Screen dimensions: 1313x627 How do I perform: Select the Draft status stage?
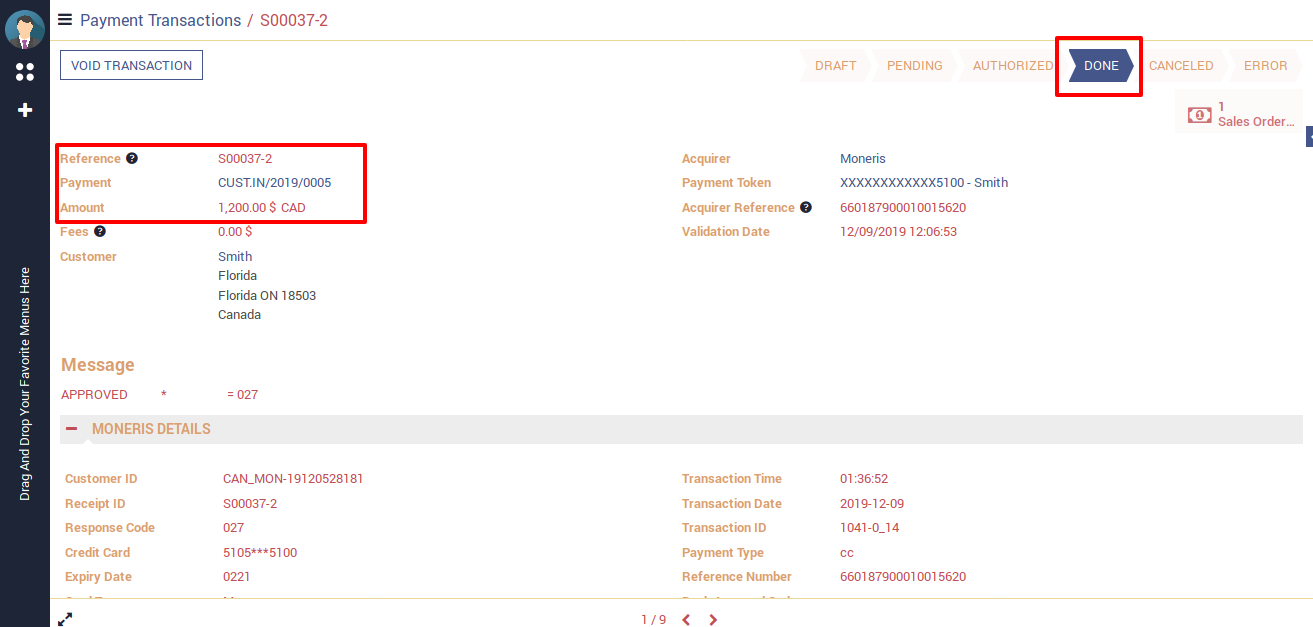click(835, 66)
